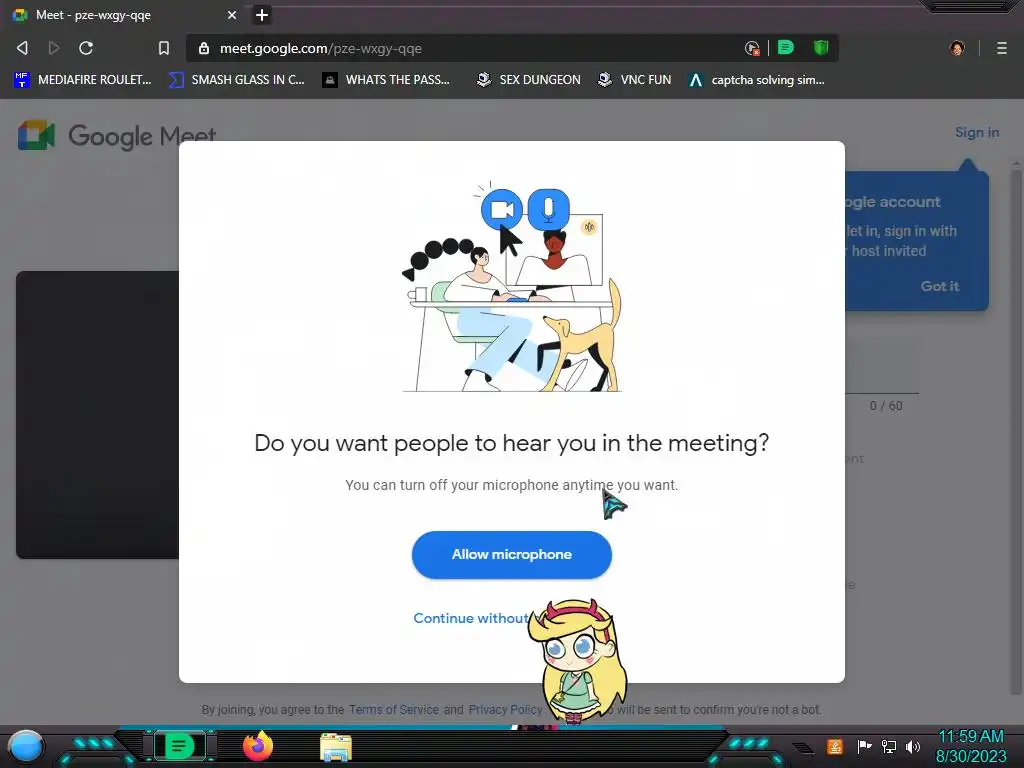Click the blue microphone icon in illustration
The height and width of the screenshot is (768, 1024).
548,209
